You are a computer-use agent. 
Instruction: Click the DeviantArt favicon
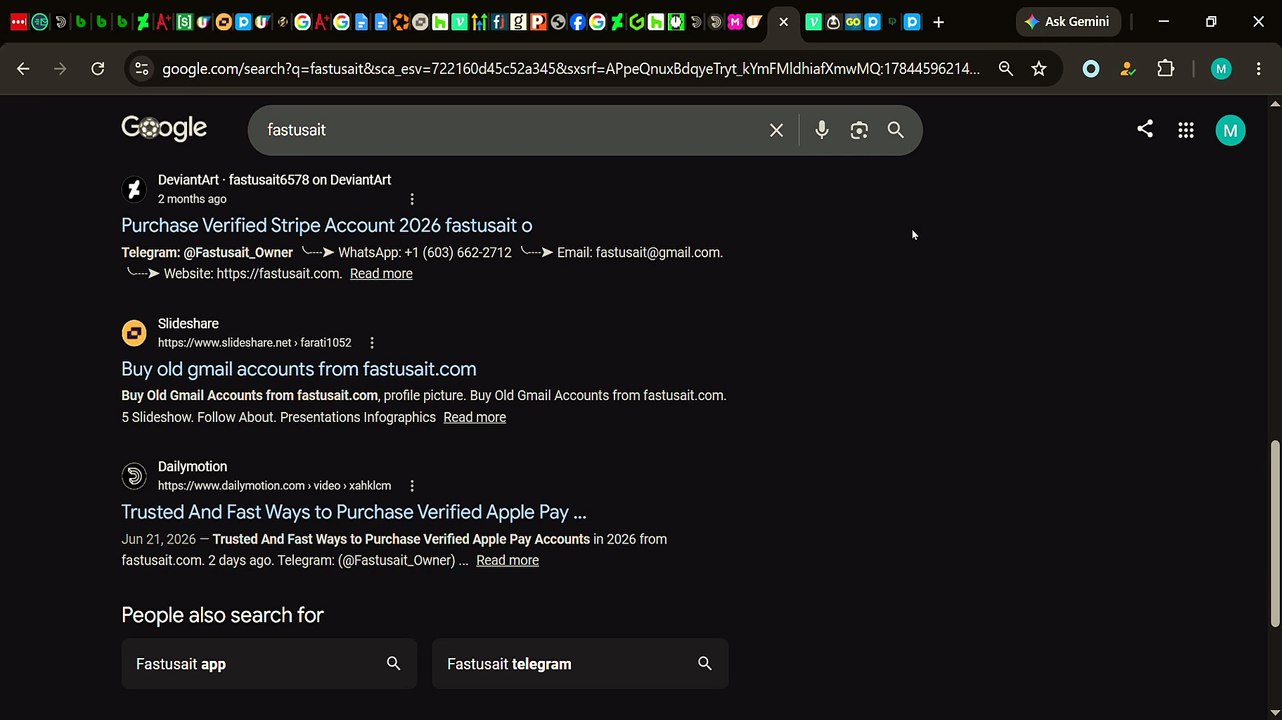click(134, 189)
